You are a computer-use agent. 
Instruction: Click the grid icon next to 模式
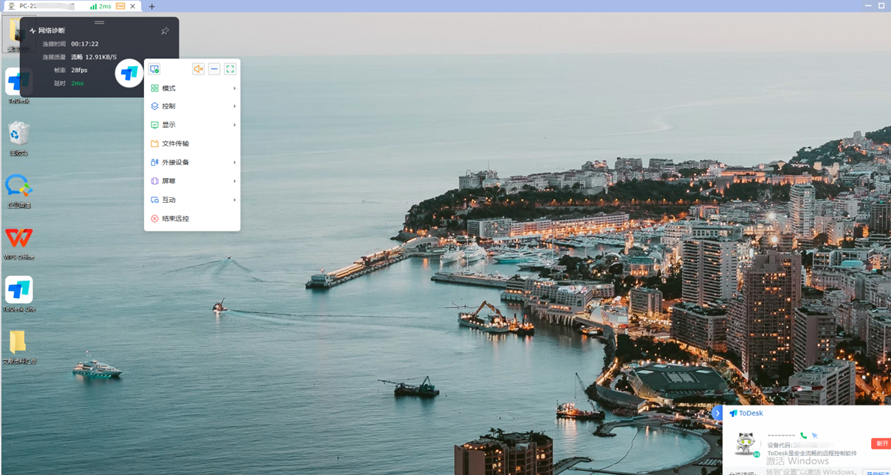coord(154,88)
